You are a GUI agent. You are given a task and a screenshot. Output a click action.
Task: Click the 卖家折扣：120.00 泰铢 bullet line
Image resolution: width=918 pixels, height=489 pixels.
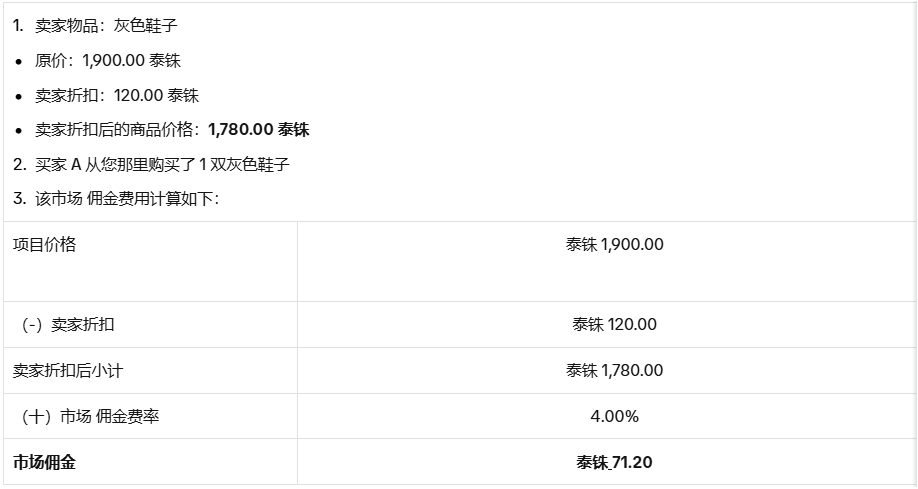pyautogui.click(x=117, y=95)
